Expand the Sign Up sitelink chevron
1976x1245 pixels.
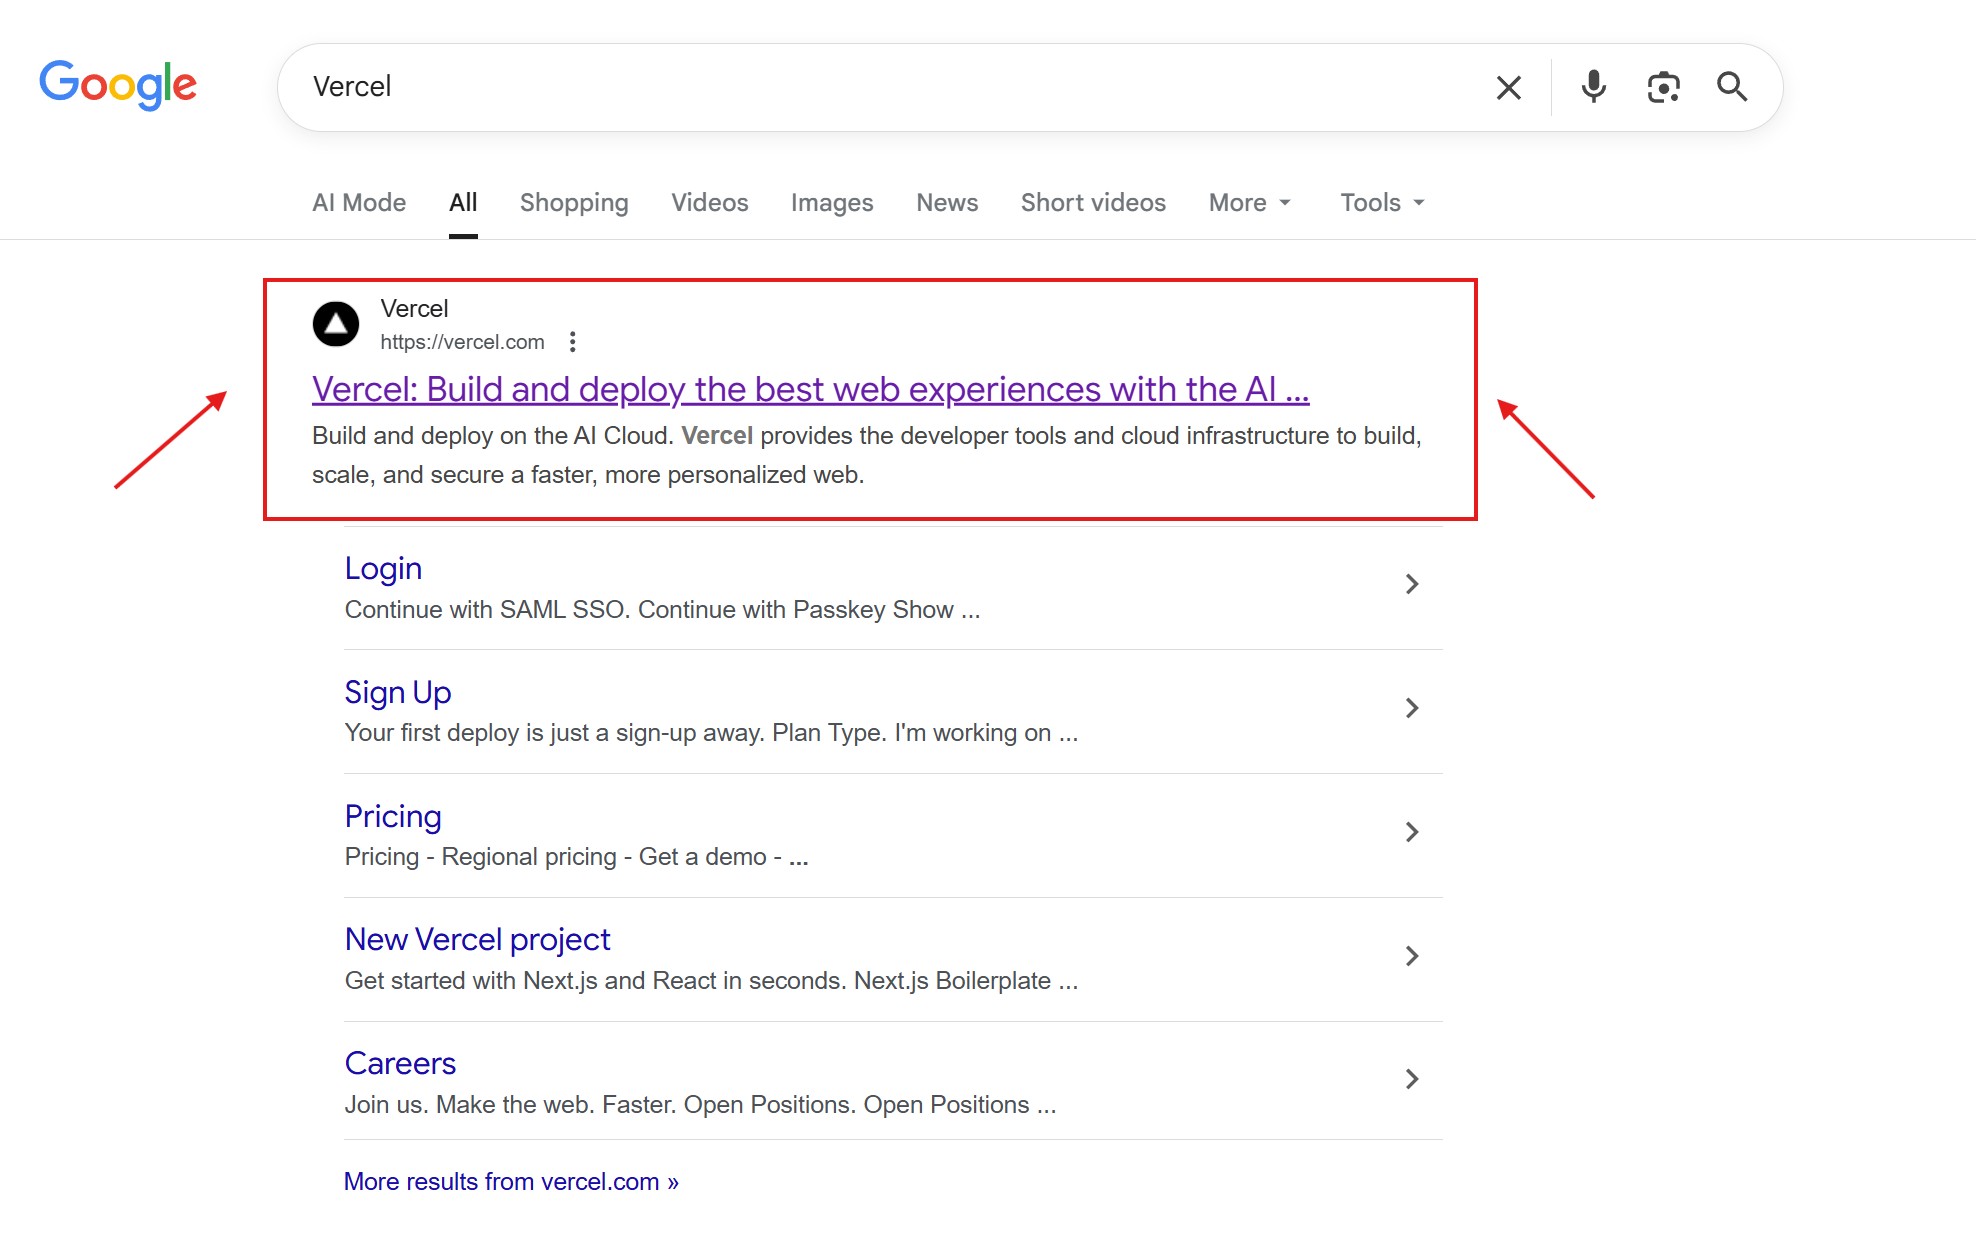[1411, 708]
